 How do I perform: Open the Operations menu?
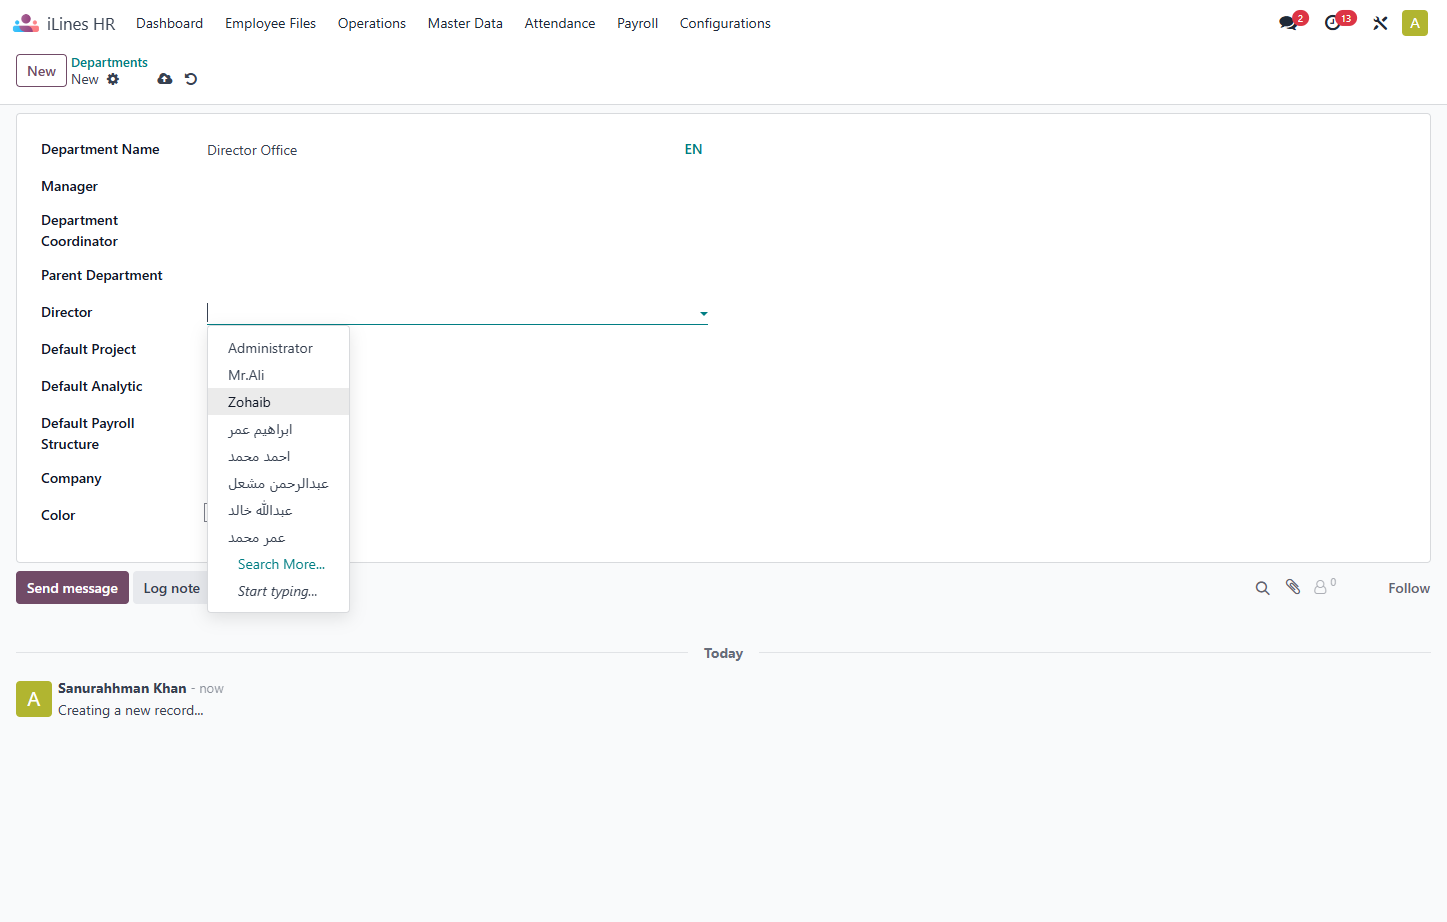[372, 23]
